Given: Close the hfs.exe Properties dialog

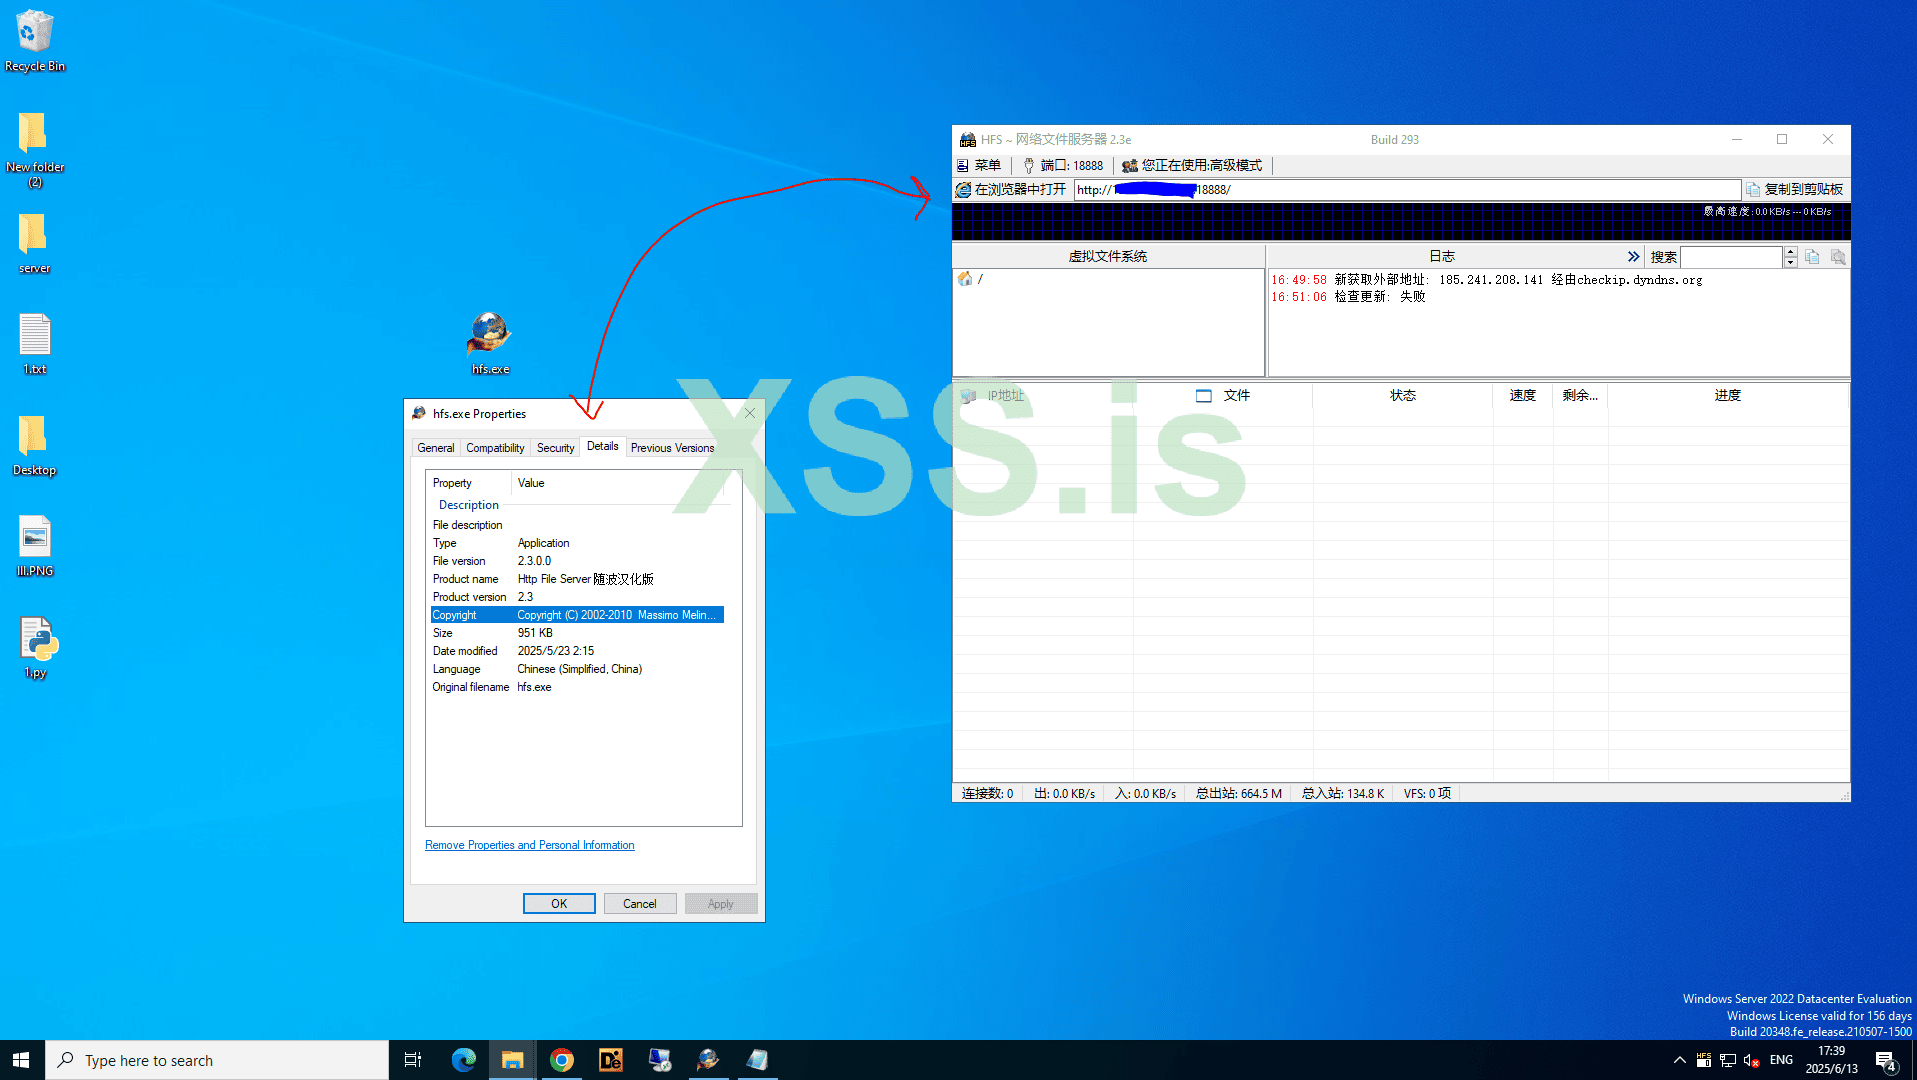Looking at the screenshot, I should pyautogui.click(x=750, y=413).
